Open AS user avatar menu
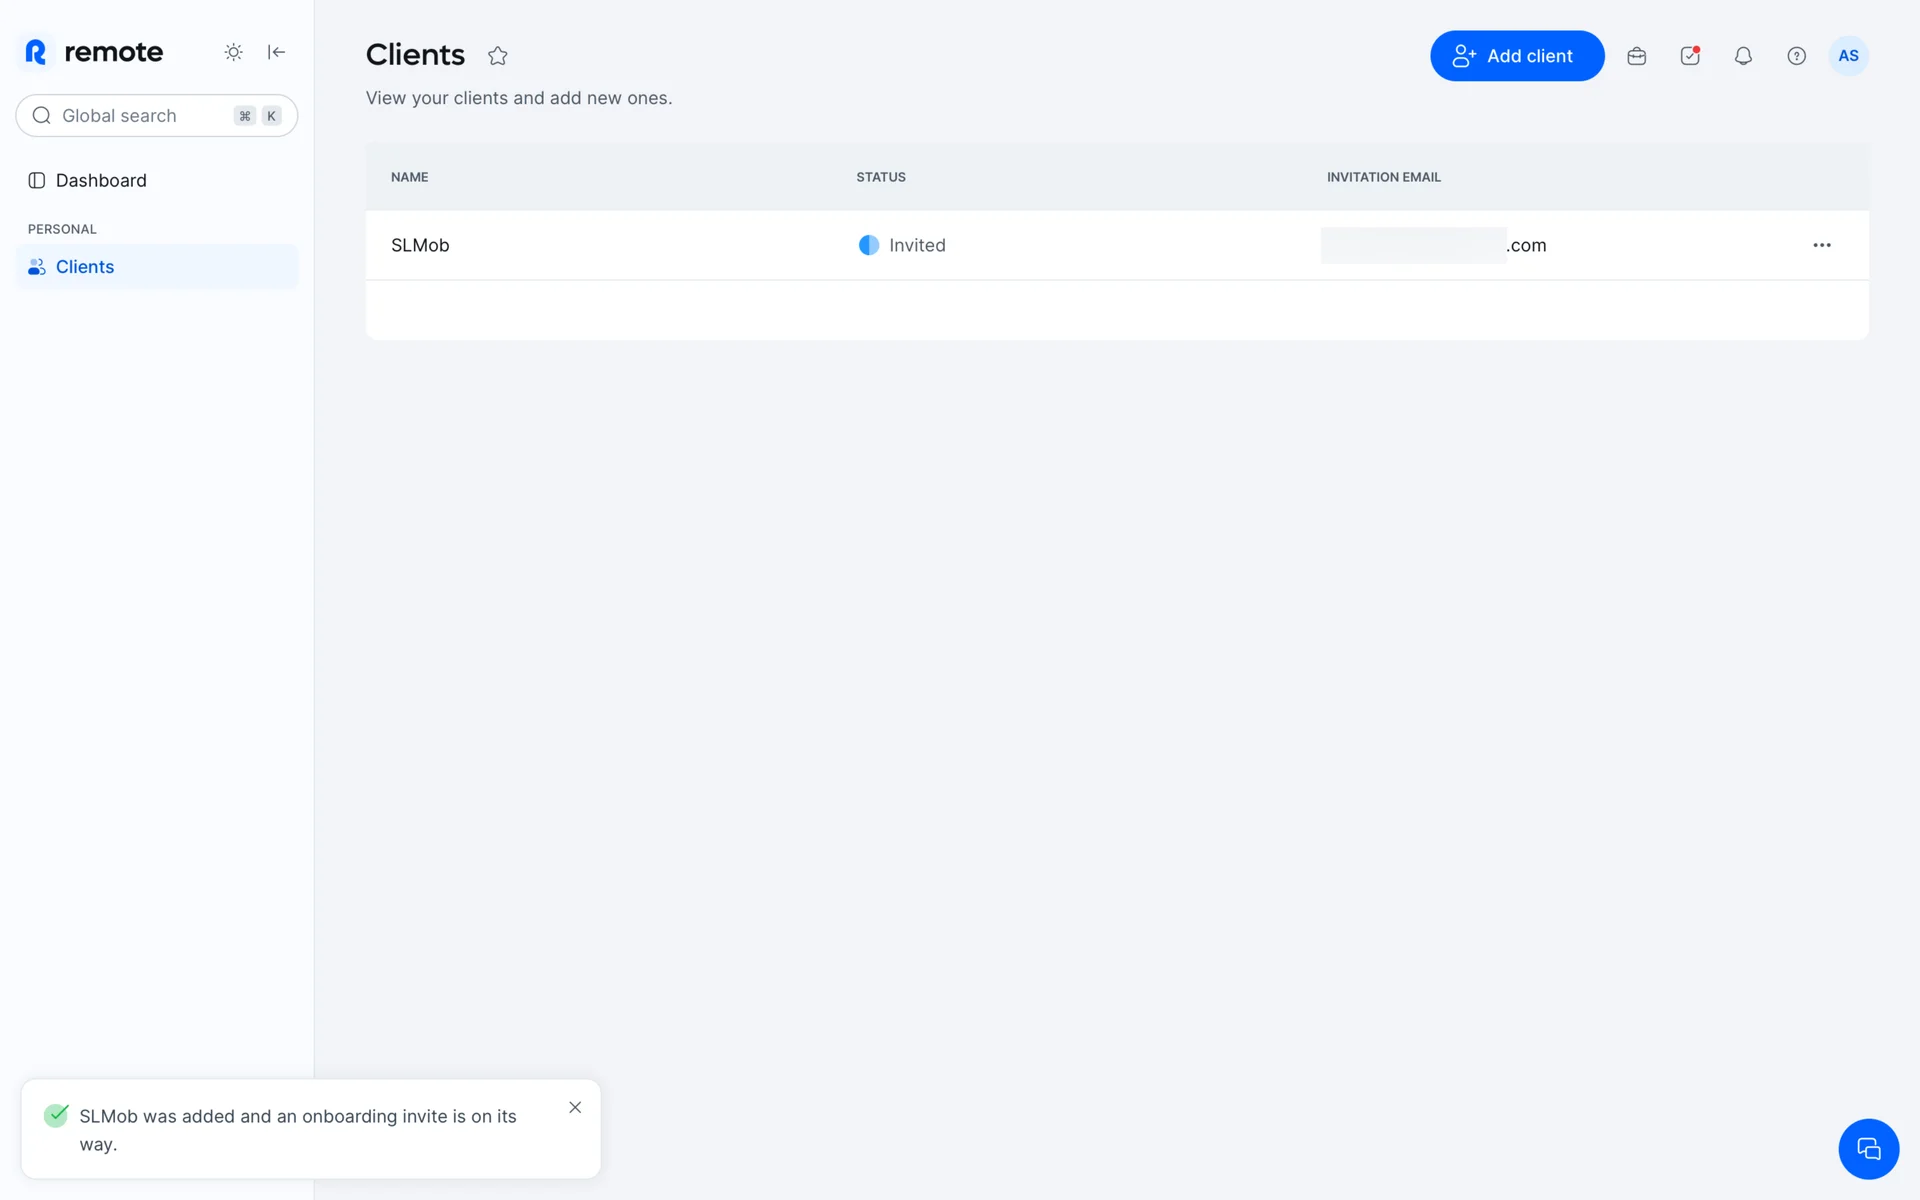Viewport: 1920px width, 1200px height. pos(1848,56)
